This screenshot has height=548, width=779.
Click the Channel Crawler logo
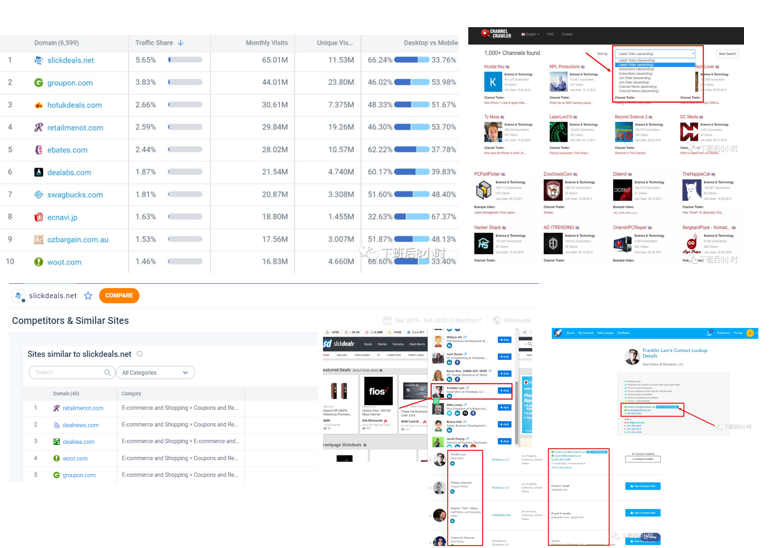(x=496, y=33)
